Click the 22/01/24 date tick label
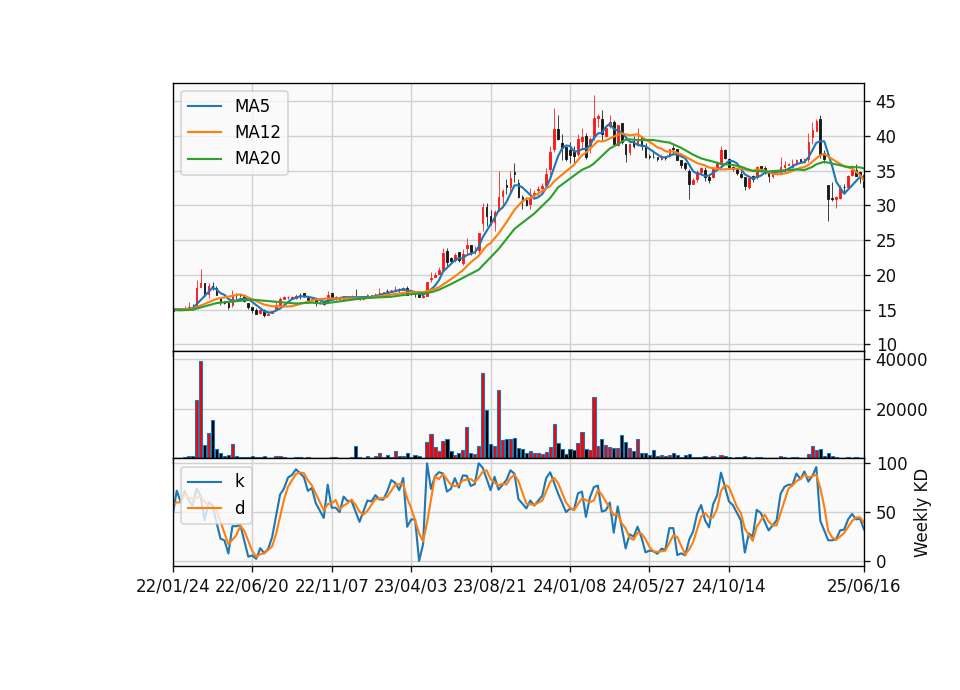 [173, 587]
